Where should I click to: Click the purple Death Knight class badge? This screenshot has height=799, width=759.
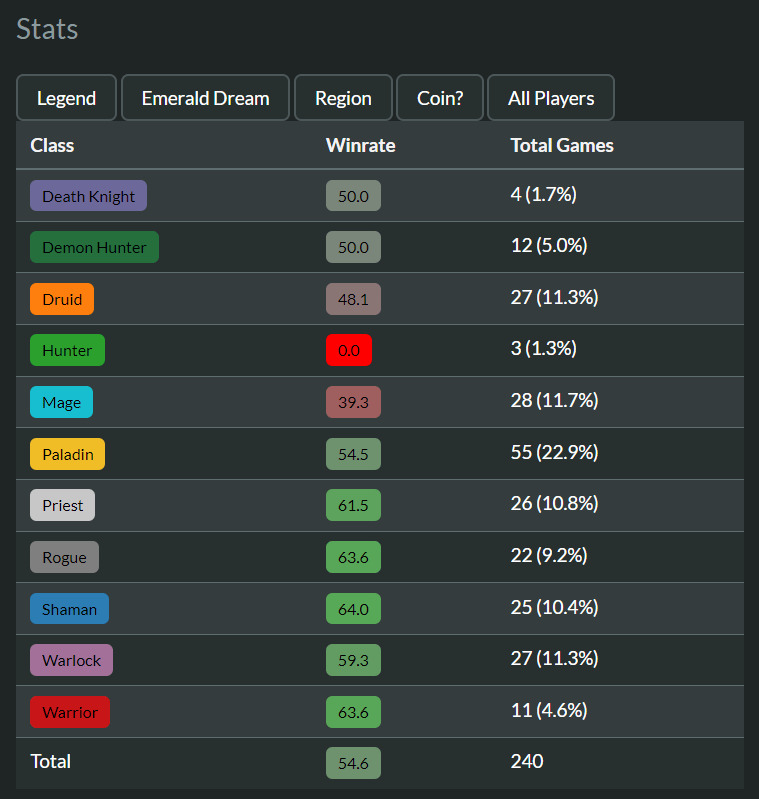[88, 196]
